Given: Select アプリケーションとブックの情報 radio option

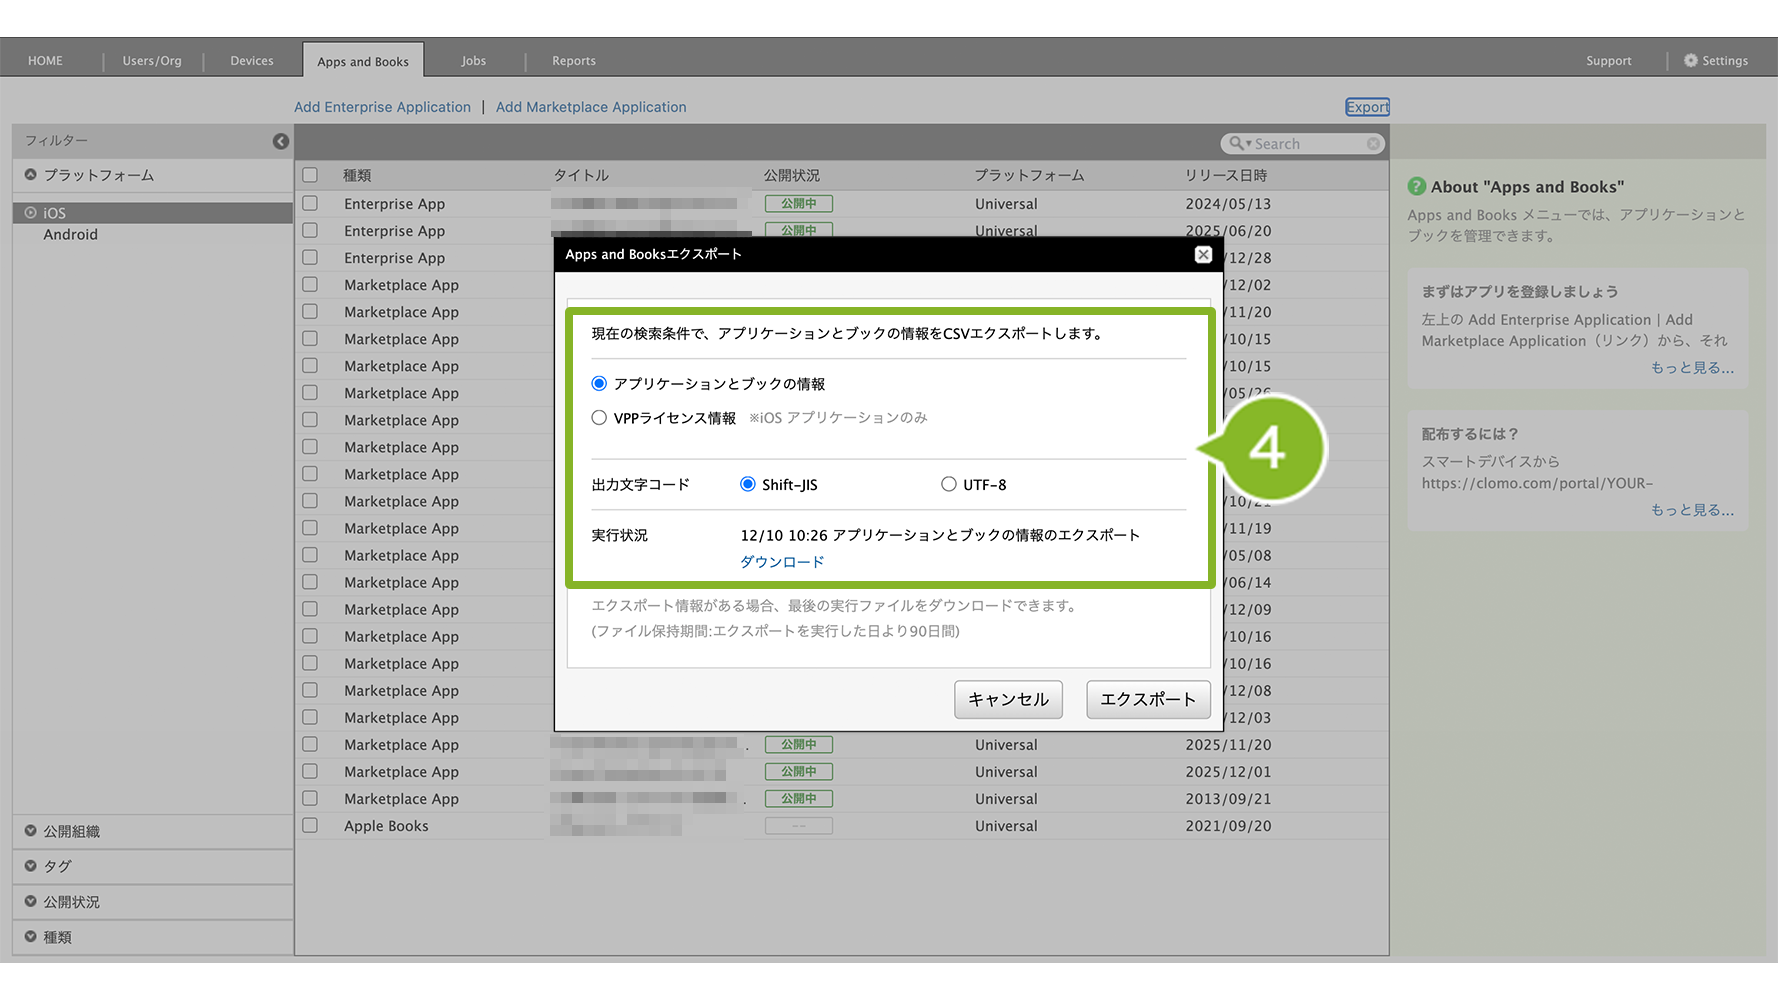Looking at the screenshot, I should (599, 384).
